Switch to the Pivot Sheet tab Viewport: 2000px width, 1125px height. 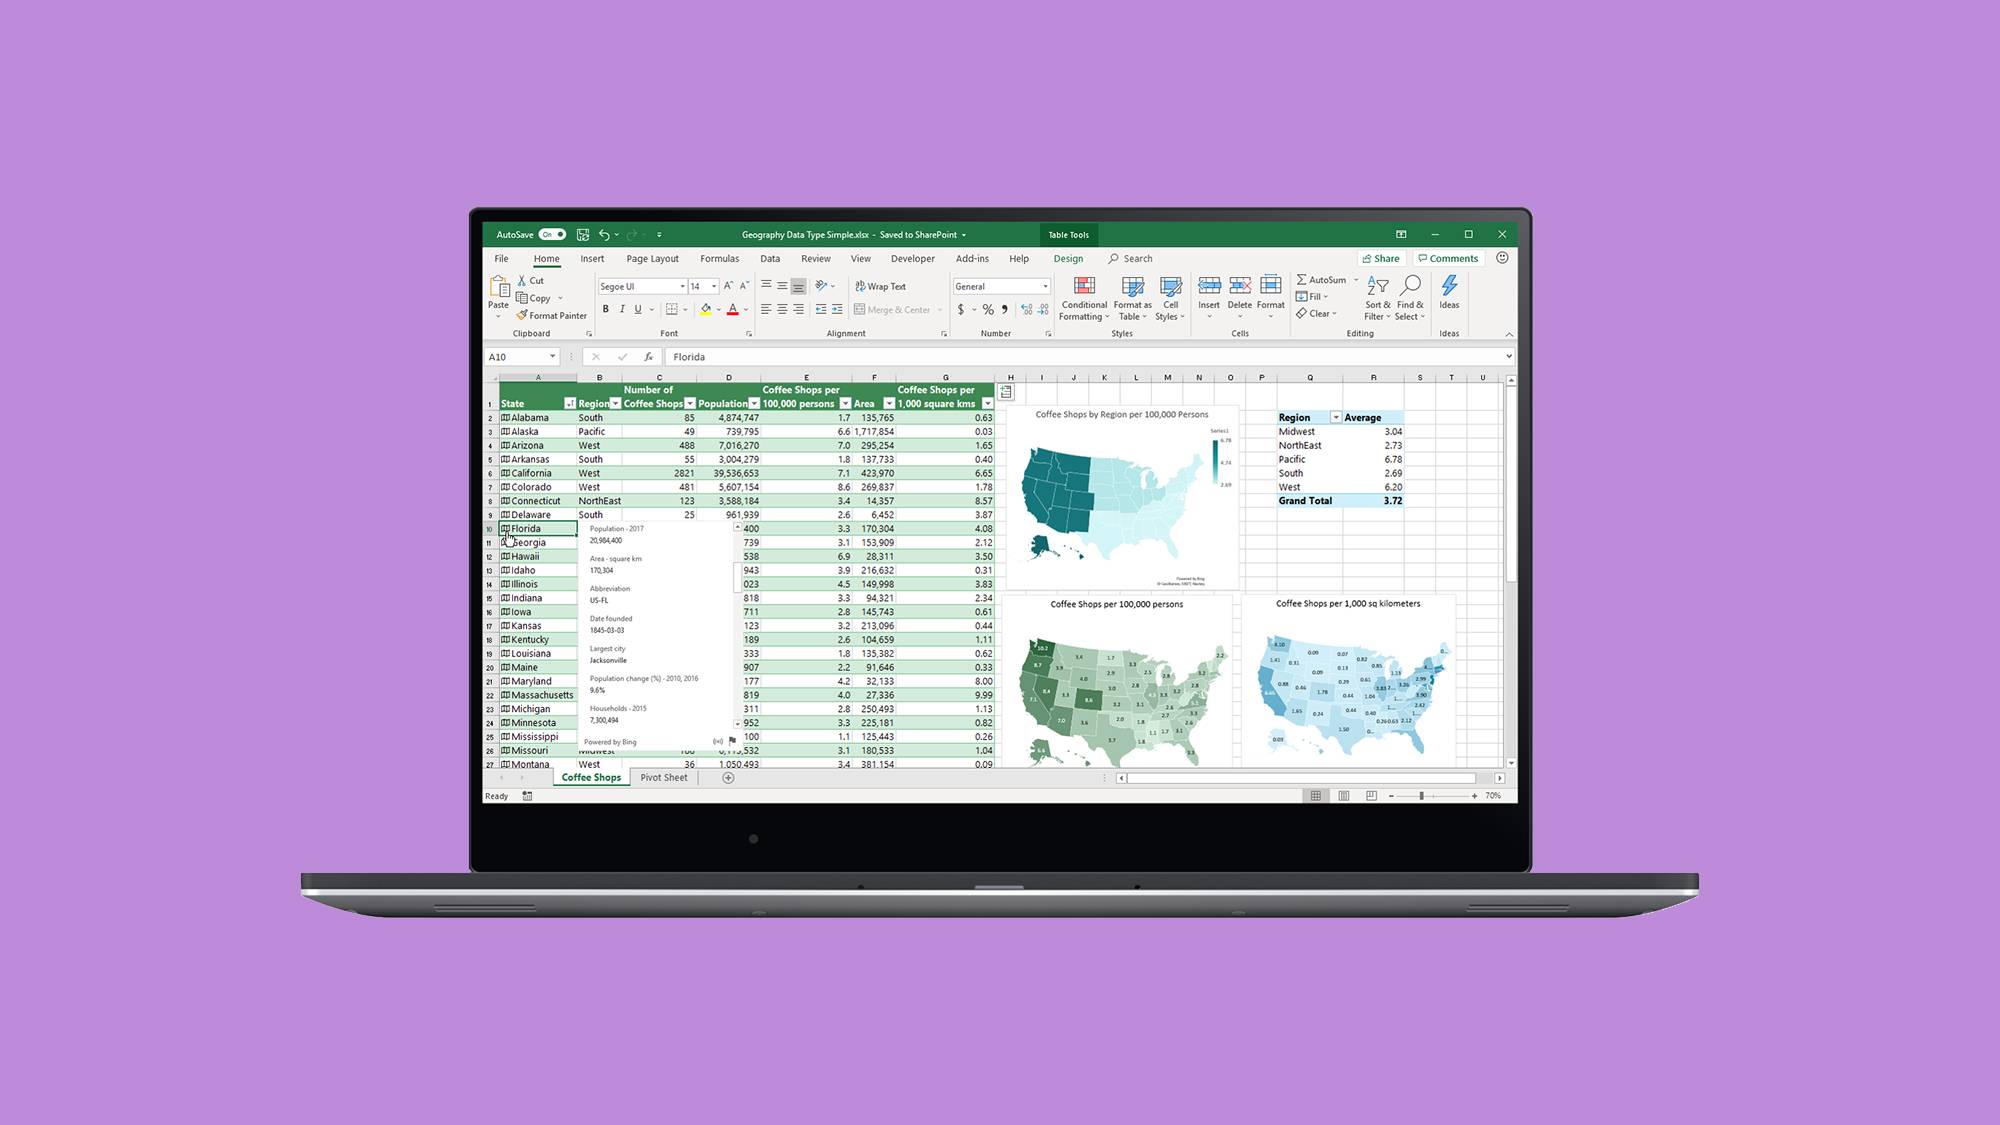[x=663, y=777]
